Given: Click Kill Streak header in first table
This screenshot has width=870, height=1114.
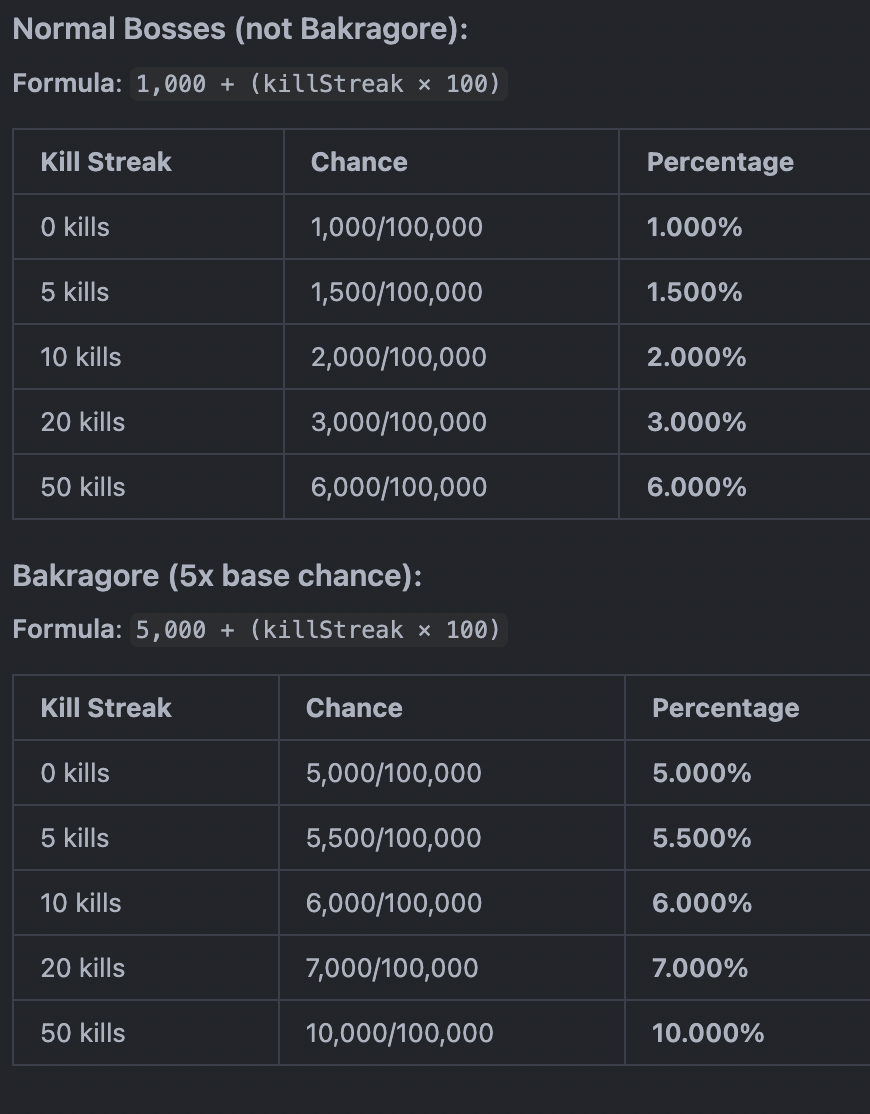Looking at the screenshot, I should tap(106, 162).
